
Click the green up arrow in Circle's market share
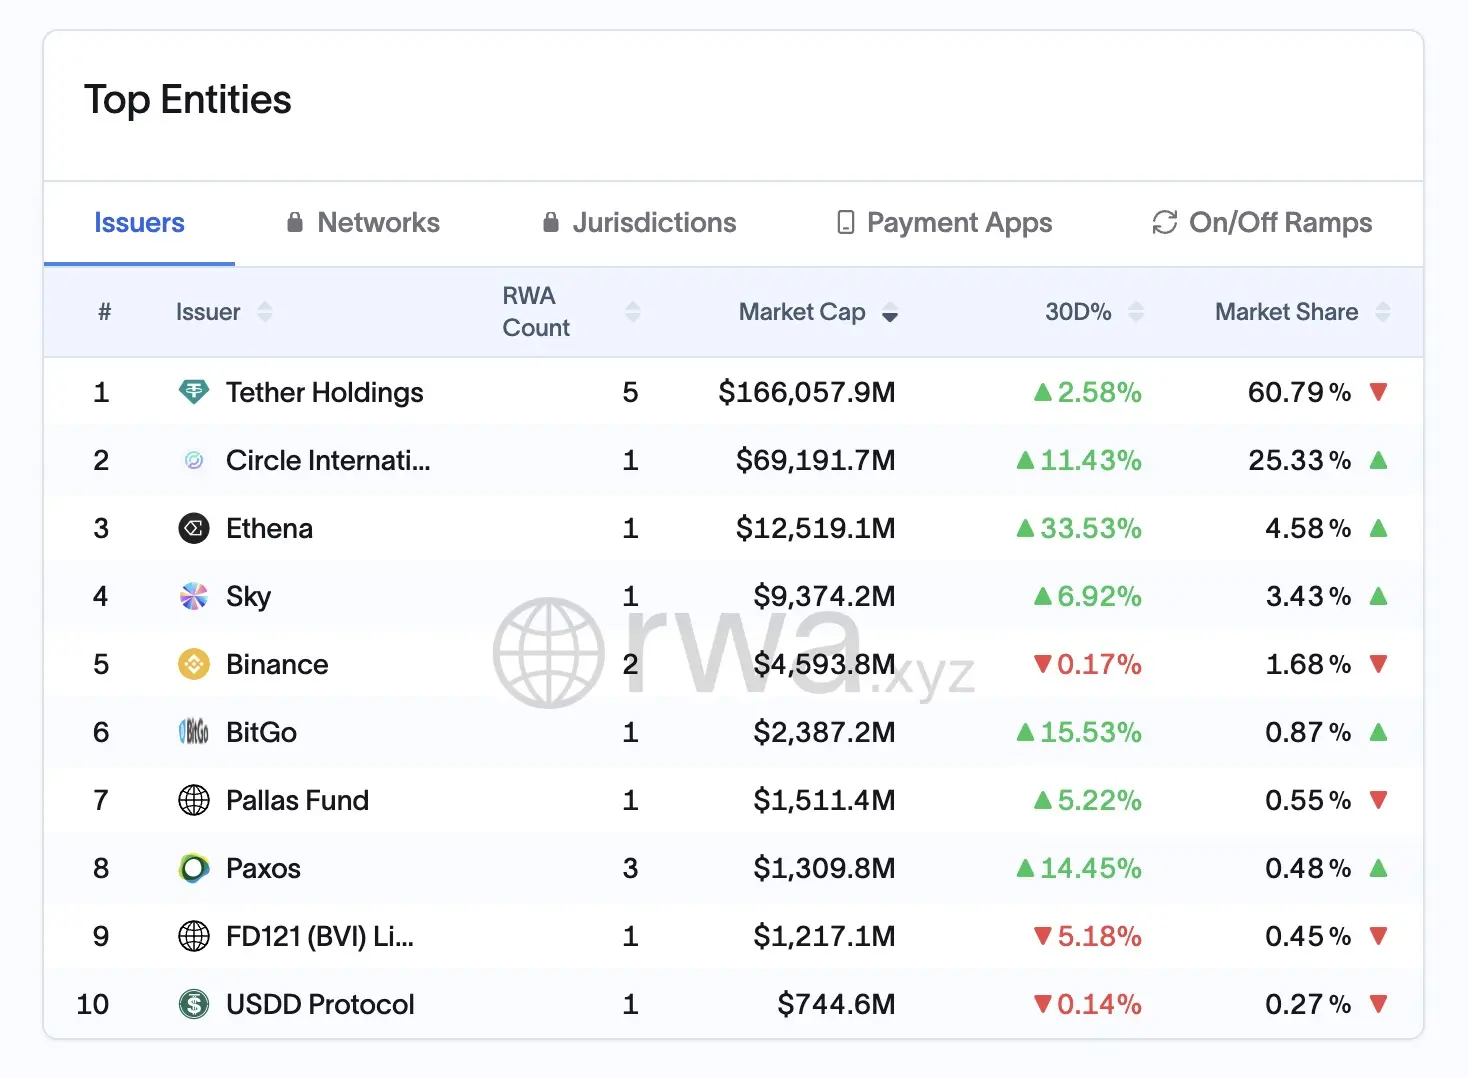pyautogui.click(x=1379, y=460)
